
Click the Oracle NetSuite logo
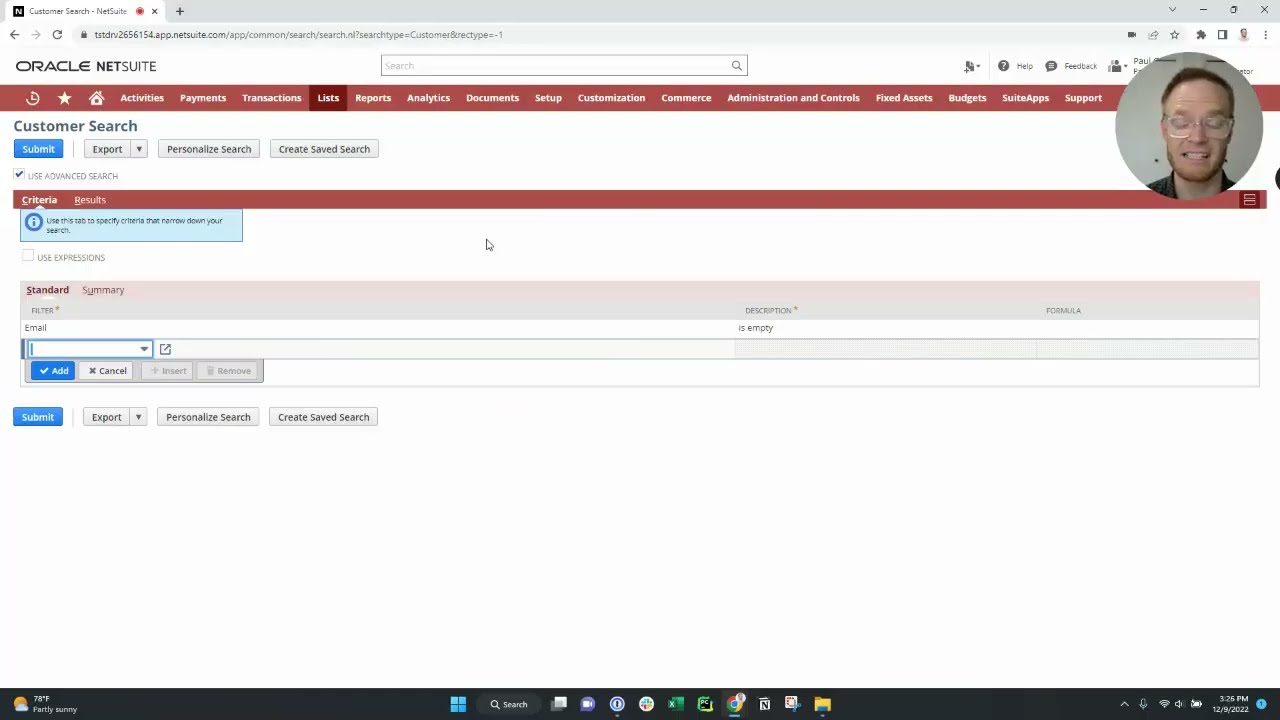point(86,66)
